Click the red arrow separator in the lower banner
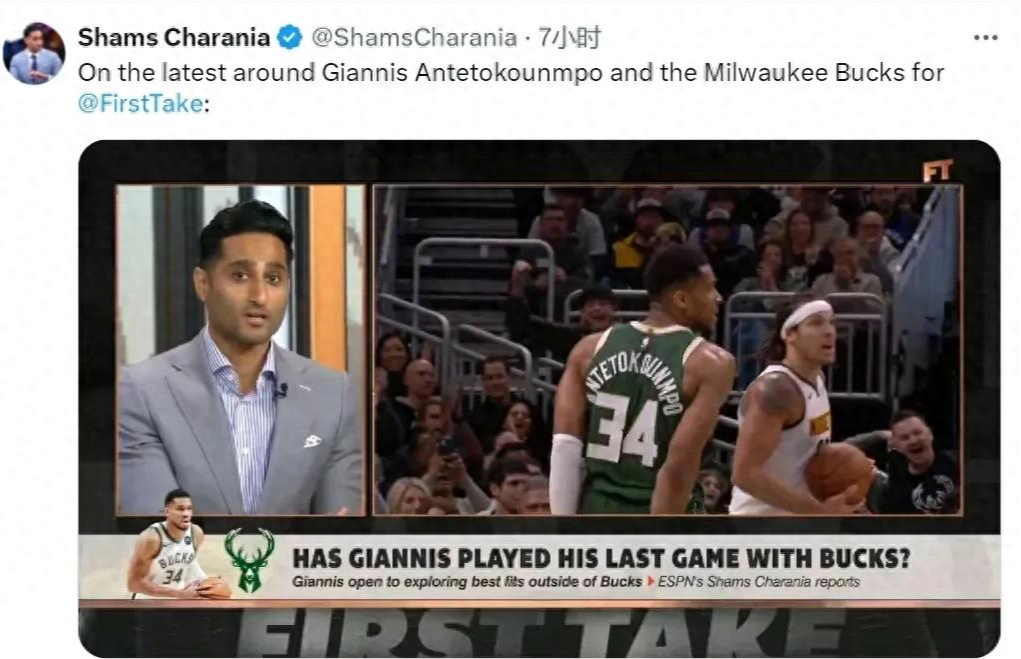This screenshot has width=1021, height=659. [650, 582]
